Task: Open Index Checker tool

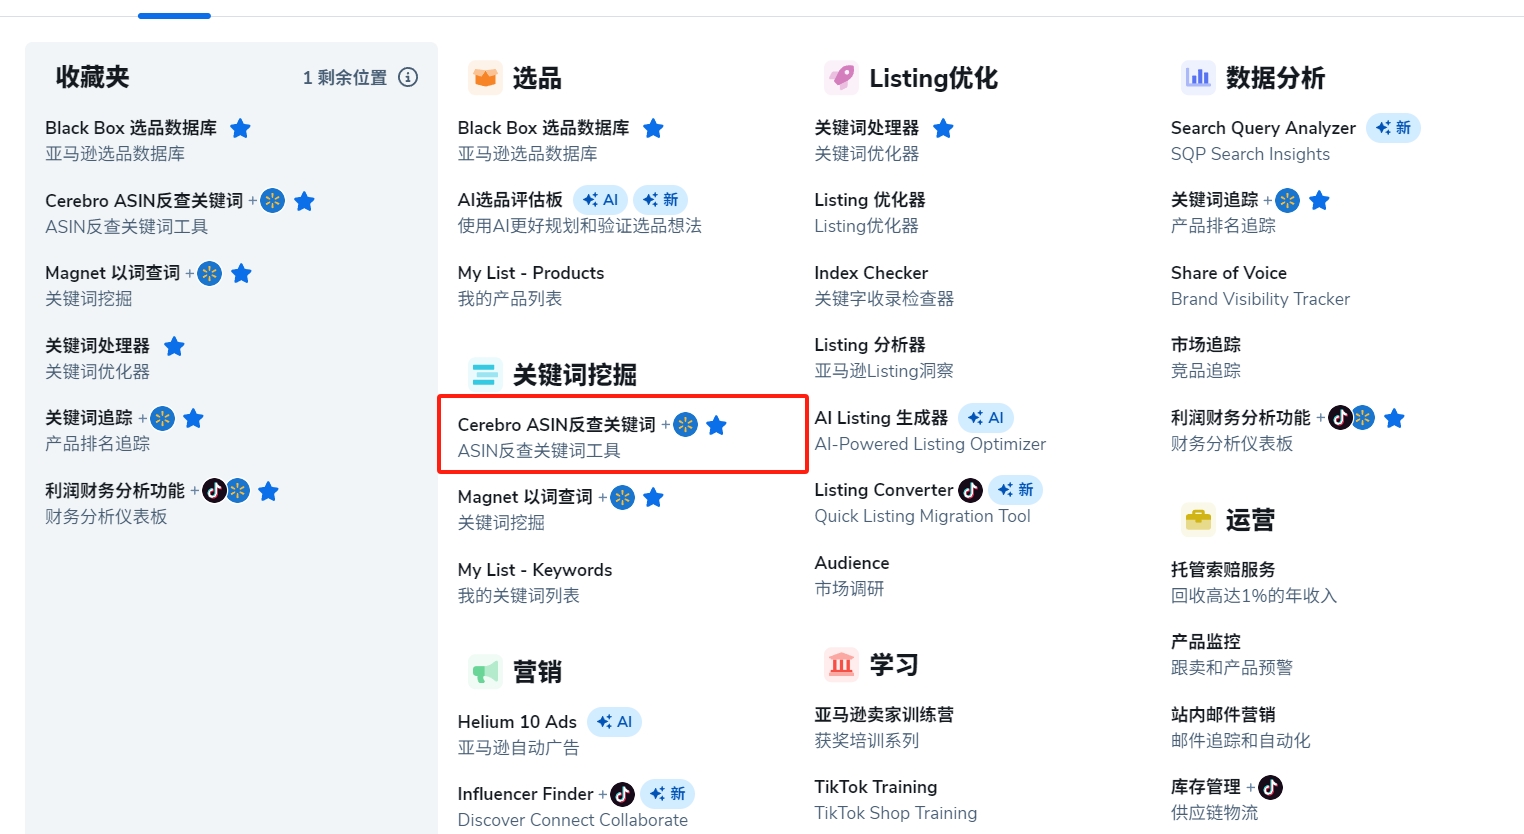Action: point(871,273)
